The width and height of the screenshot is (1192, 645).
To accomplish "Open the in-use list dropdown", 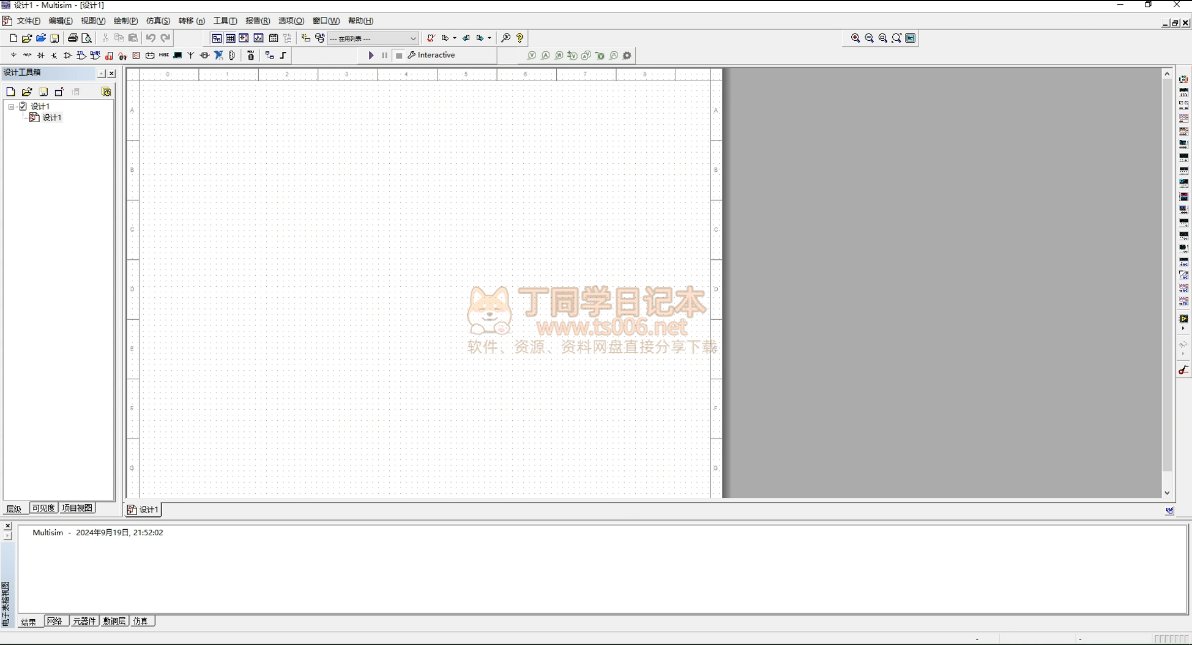I will pyautogui.click(x=413, y=38).
